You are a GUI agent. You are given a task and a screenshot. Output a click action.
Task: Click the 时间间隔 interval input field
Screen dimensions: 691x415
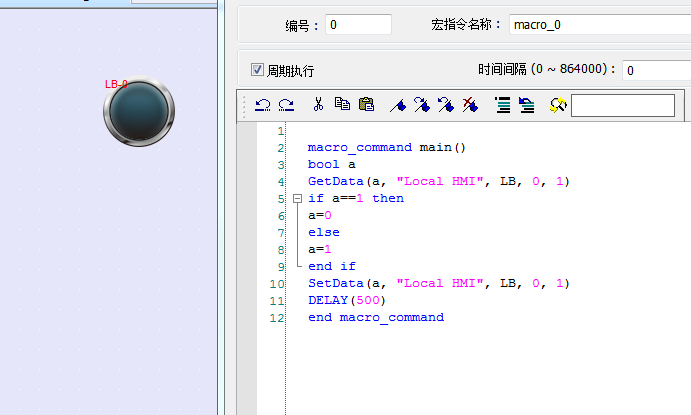(655, 71)
